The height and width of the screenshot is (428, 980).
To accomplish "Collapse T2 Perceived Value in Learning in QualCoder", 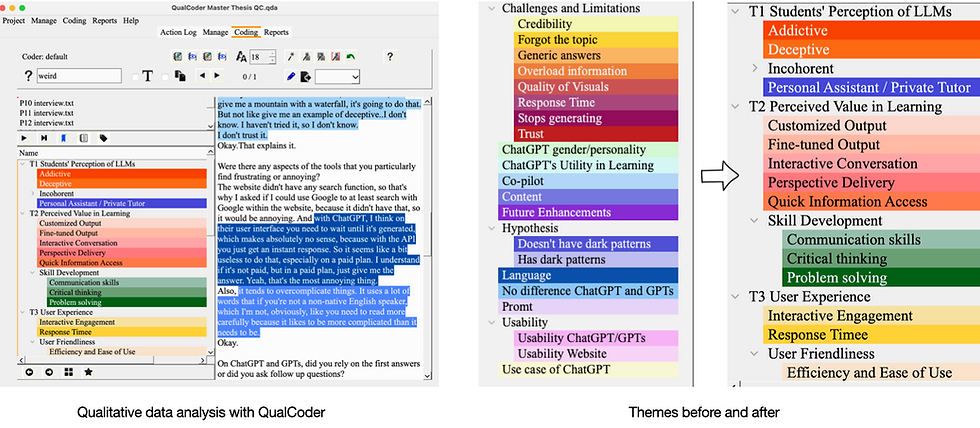I will [x=23, y=213].
